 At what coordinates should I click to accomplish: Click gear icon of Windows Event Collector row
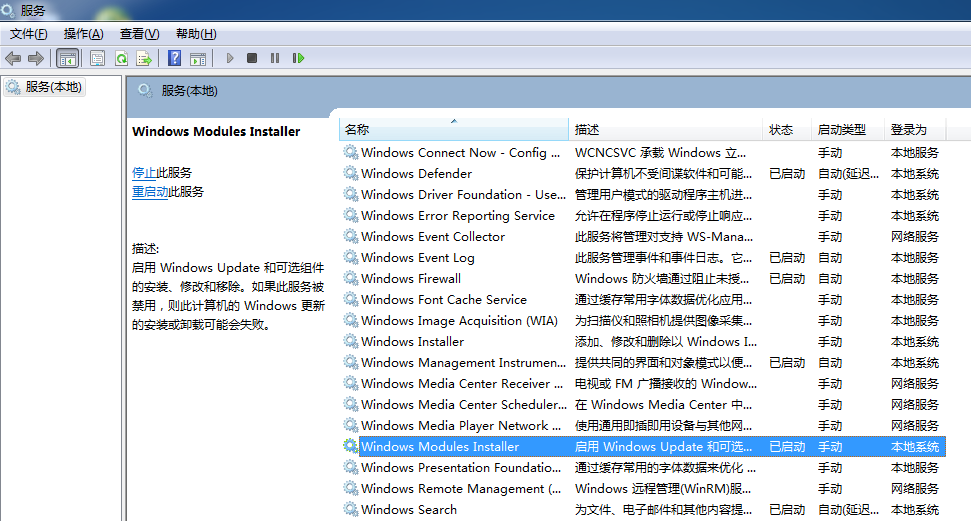(x=351, y=236)
